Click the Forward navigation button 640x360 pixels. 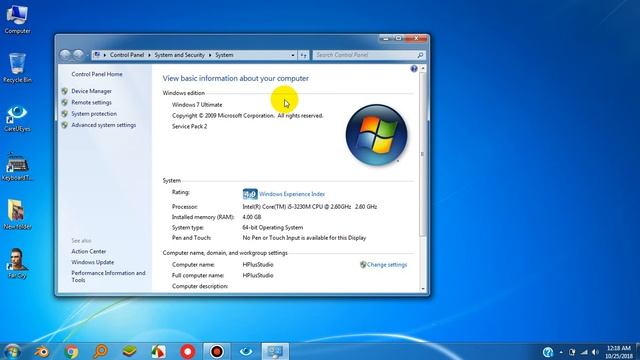(x=78, y=55)
